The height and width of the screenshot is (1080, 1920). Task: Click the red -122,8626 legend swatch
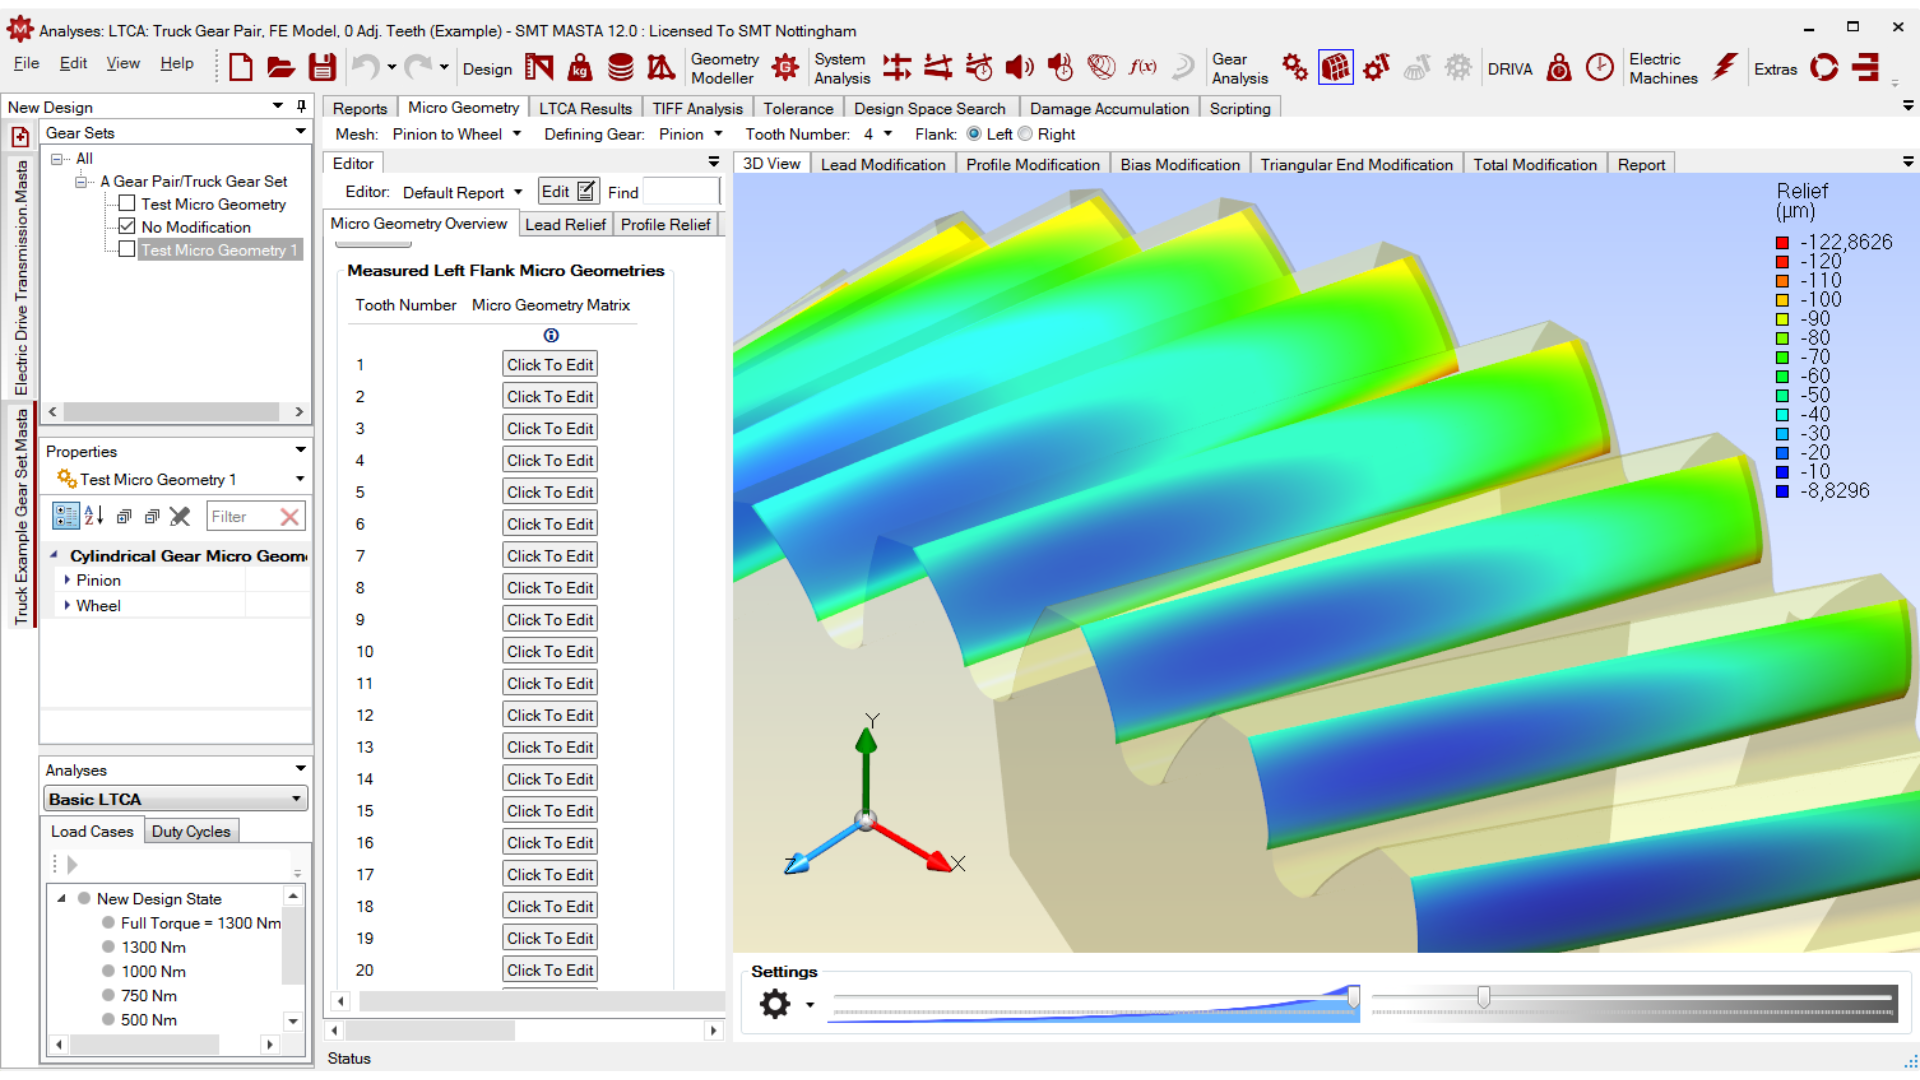(1782, 242)
